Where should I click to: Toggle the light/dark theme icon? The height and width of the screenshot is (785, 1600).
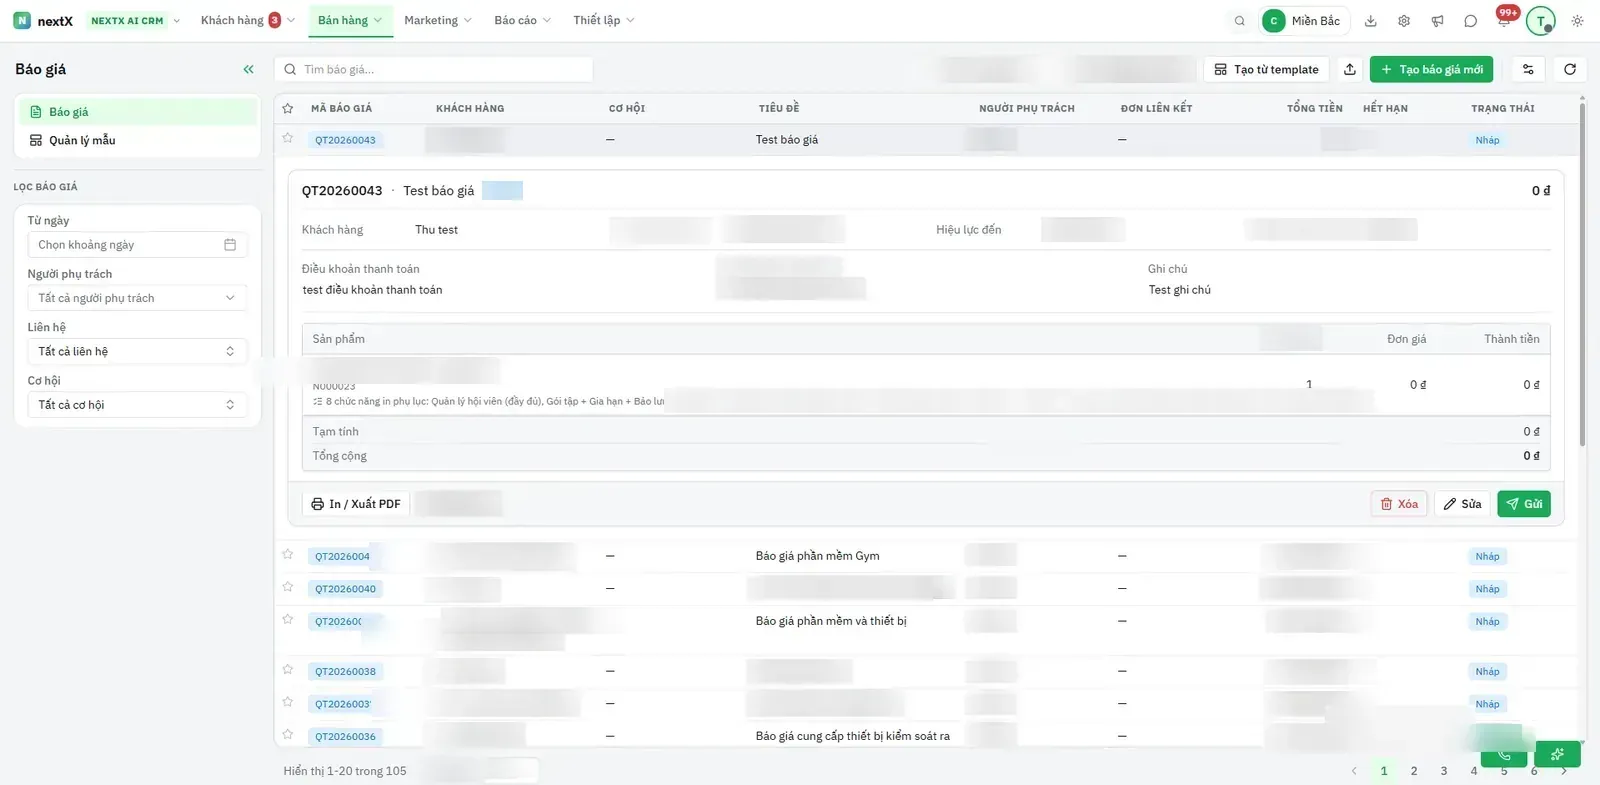click(x=1577, y=20)
